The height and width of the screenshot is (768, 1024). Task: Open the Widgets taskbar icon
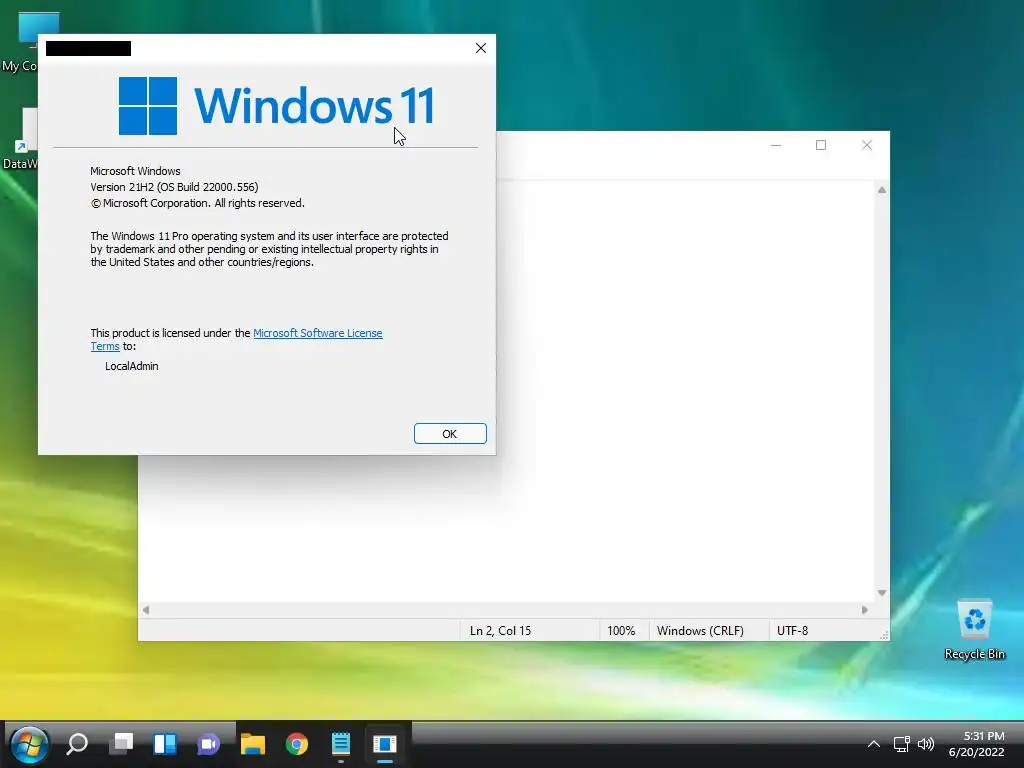[165, 744]
